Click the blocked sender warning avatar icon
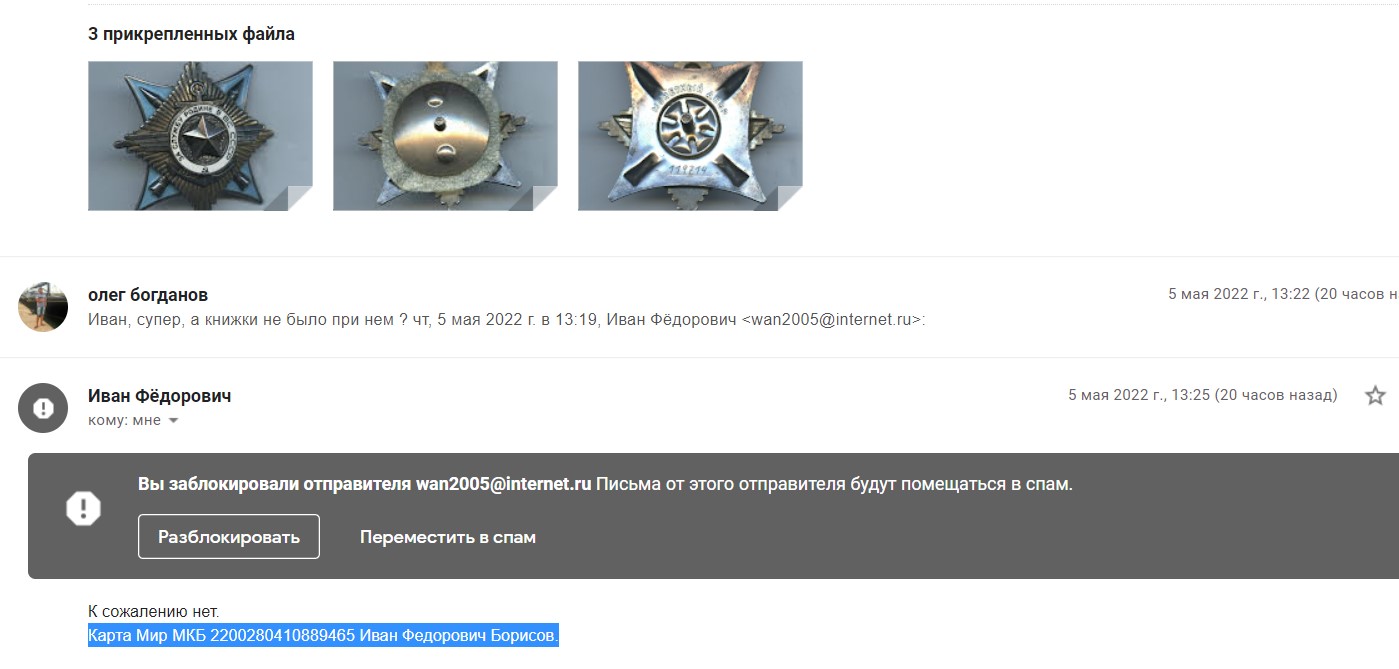Image resolution: width=1399 pixels, height=669 pixels. [43, 408]
